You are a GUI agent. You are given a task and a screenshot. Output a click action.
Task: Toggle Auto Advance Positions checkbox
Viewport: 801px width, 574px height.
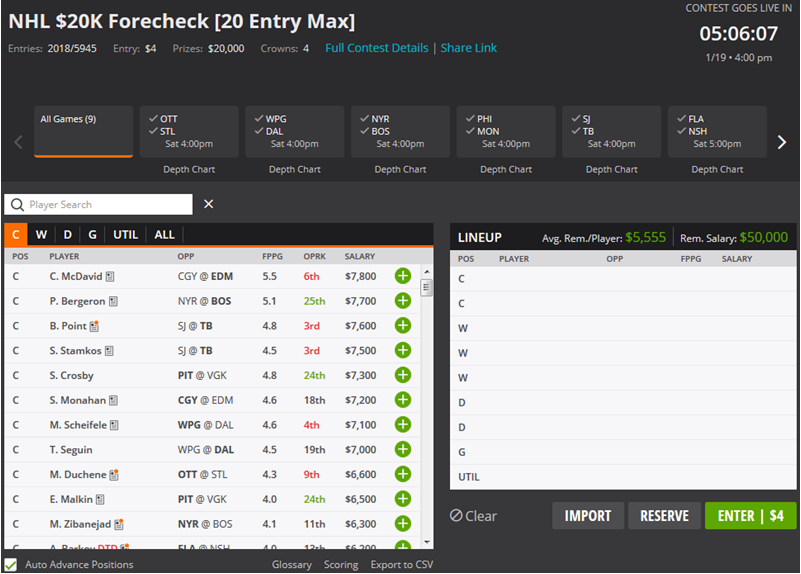click(11, 565)
